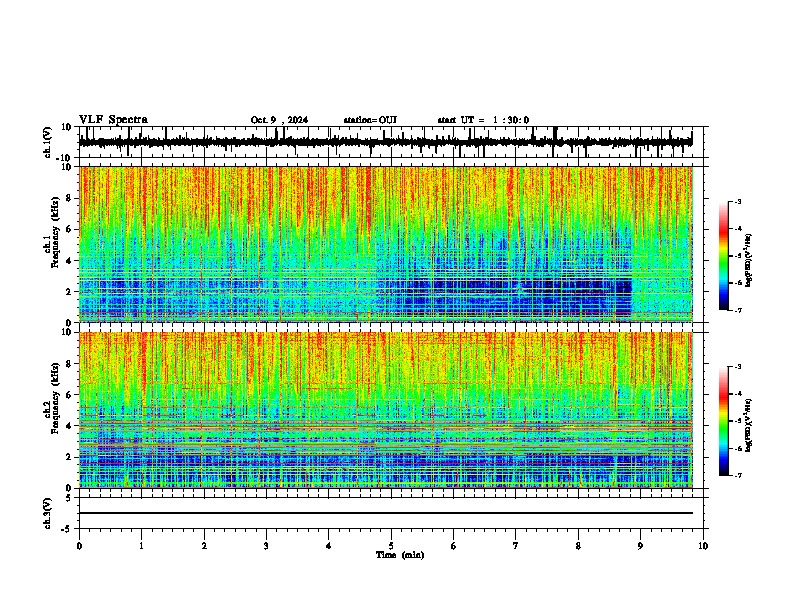
Task: Click the '5' tick on the ch.3(V) axis
Action: pos(70,497)
